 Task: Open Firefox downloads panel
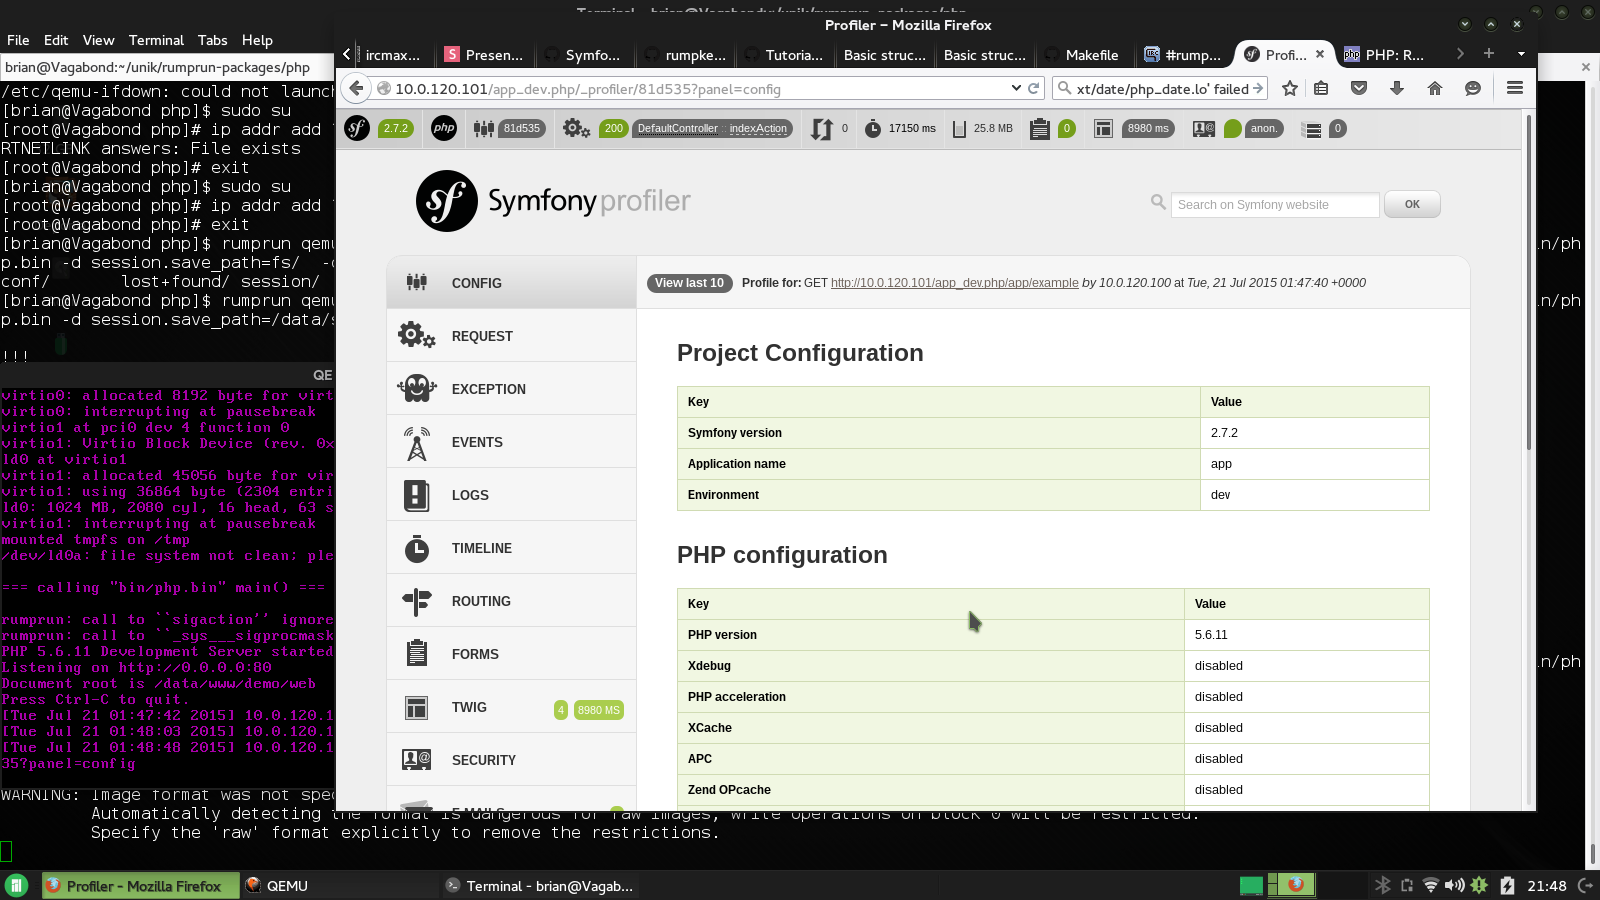tap(1397, 88)
